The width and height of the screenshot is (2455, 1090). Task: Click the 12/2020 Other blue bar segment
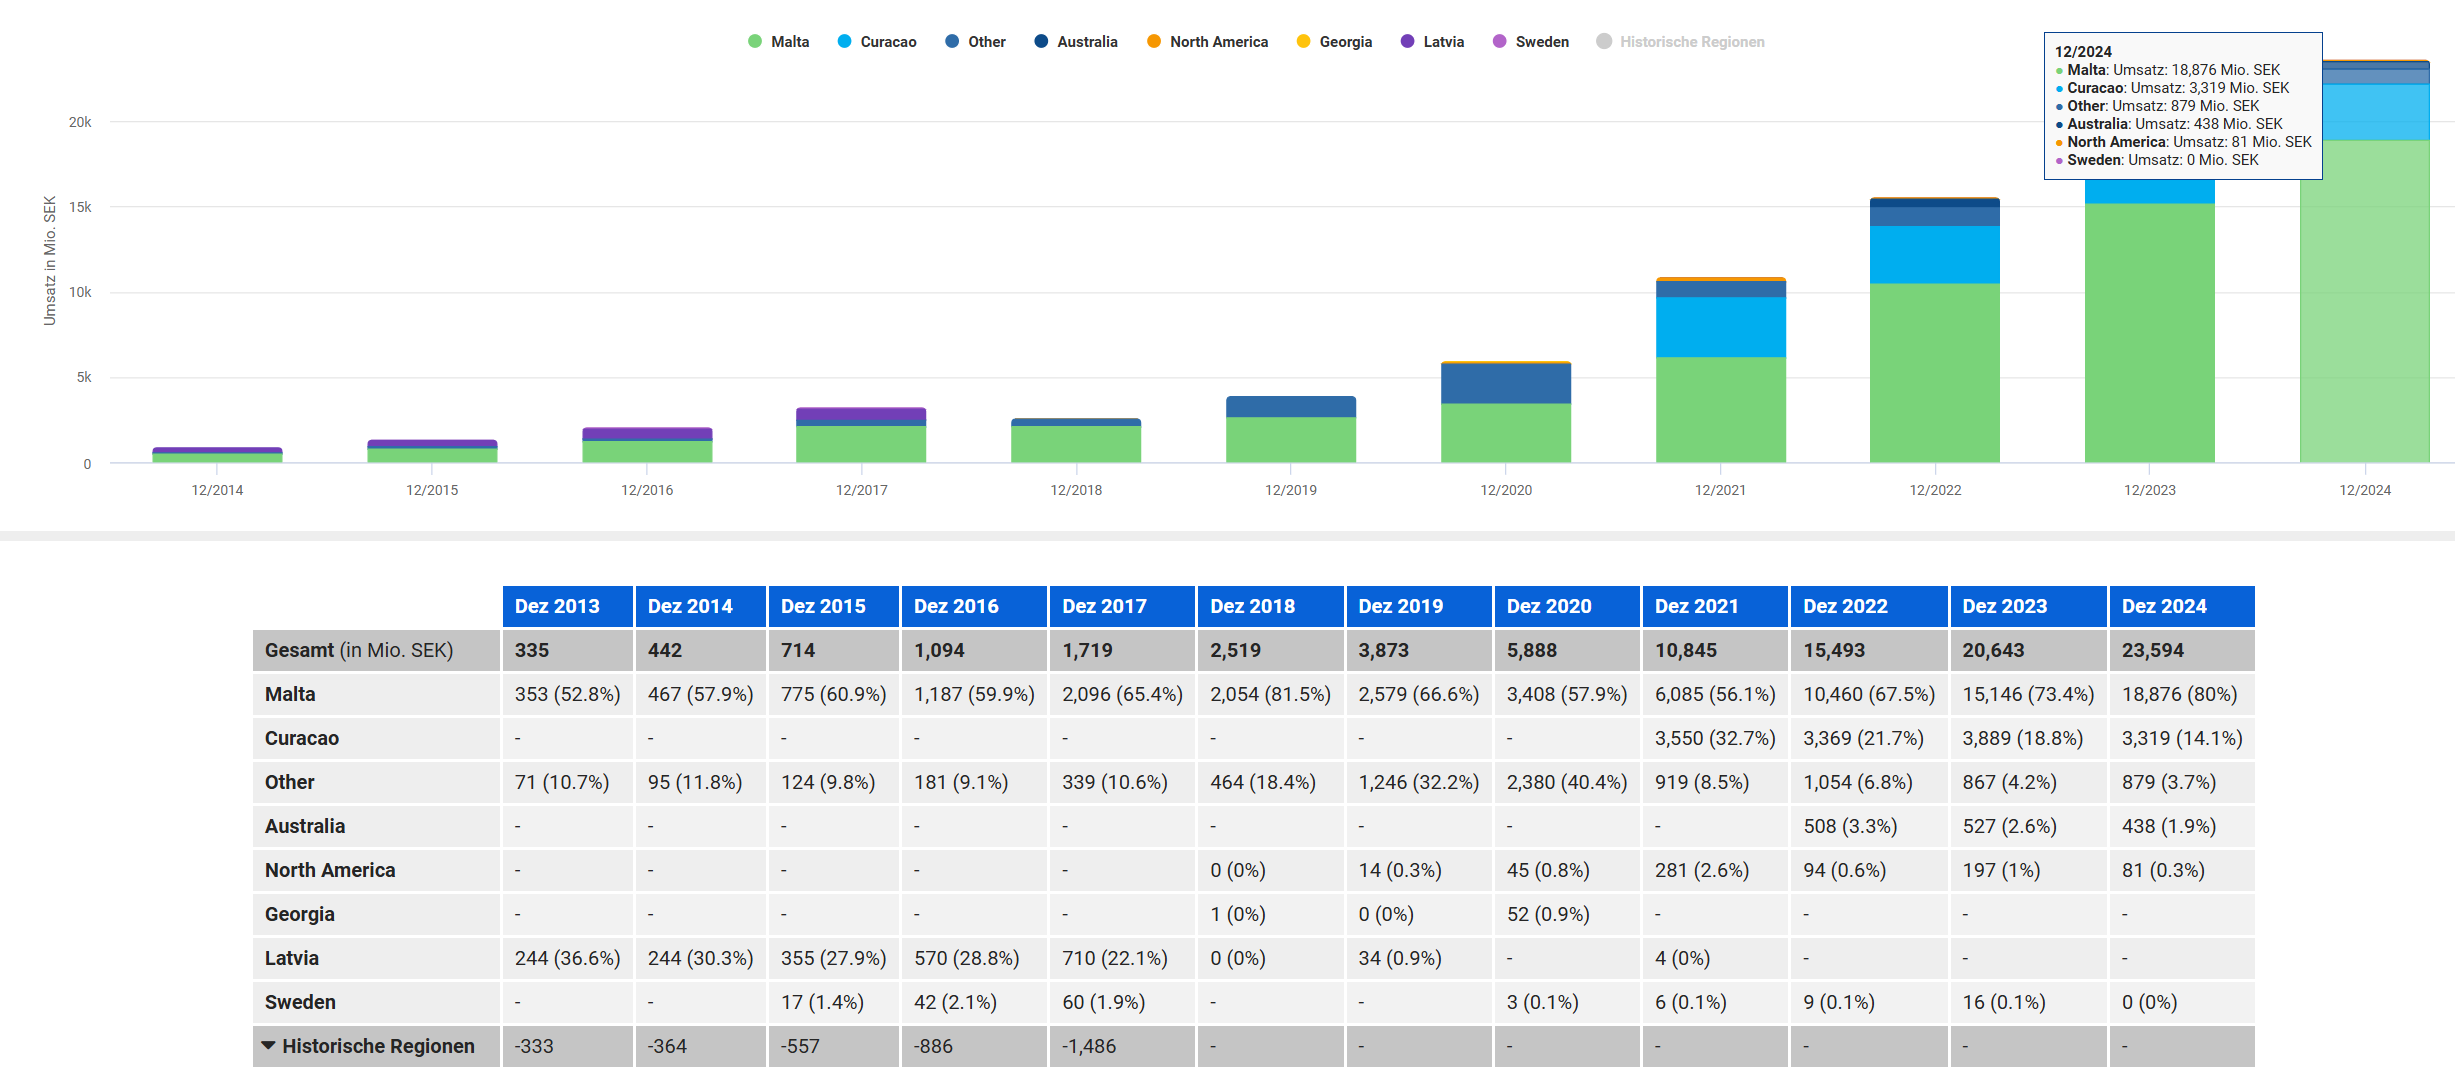(x=1505, y=384)
